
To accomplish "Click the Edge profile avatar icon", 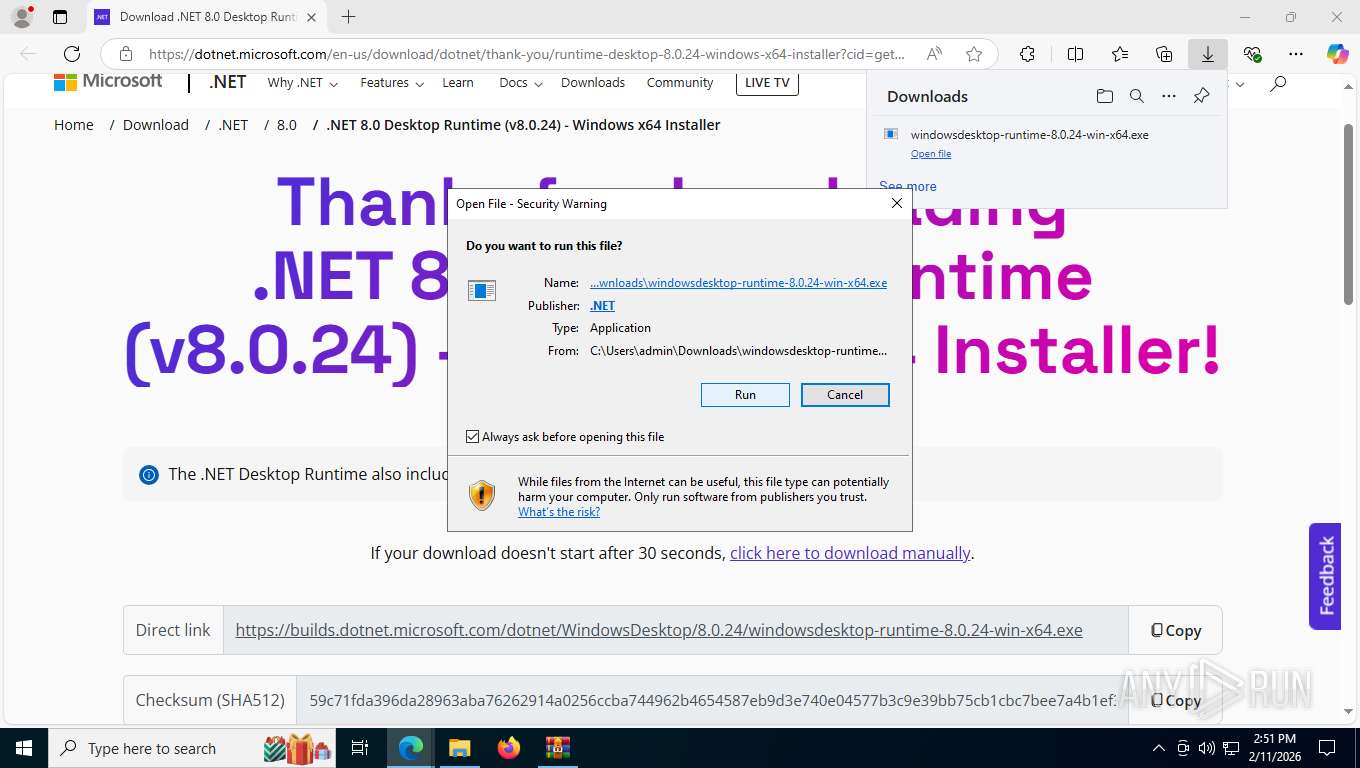I will (x=21, y=17).
